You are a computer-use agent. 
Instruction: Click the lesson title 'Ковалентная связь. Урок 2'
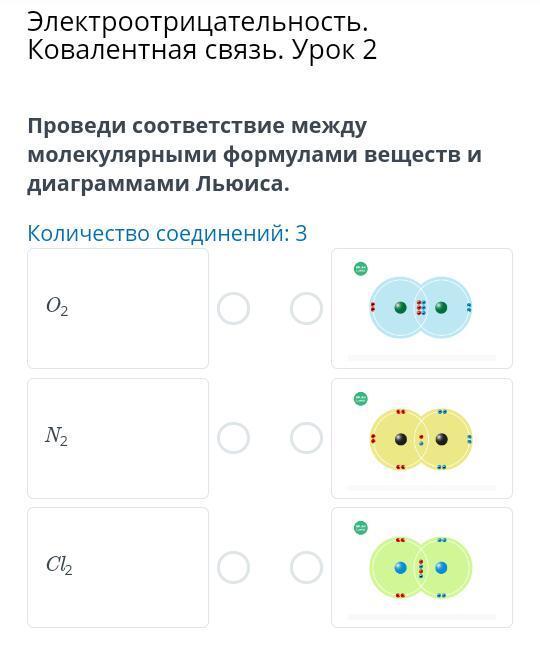(x=202, y=50)
